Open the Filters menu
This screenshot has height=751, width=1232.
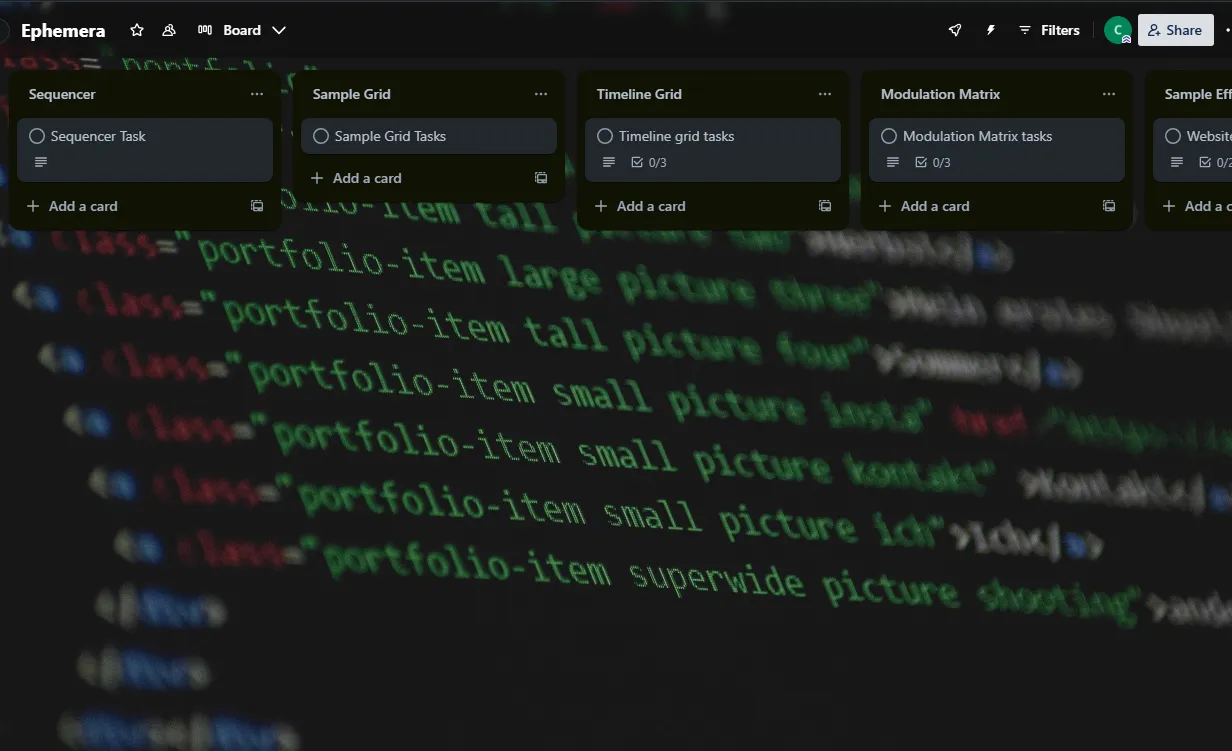pos(1049,31)
